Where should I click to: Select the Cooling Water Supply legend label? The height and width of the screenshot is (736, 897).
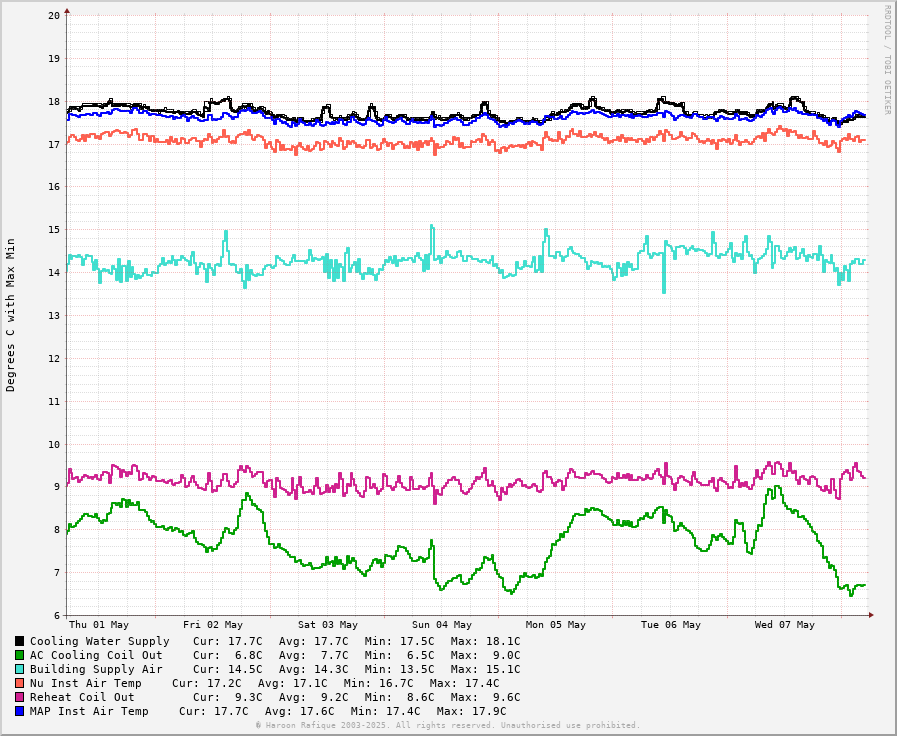(x=99, y=641)
